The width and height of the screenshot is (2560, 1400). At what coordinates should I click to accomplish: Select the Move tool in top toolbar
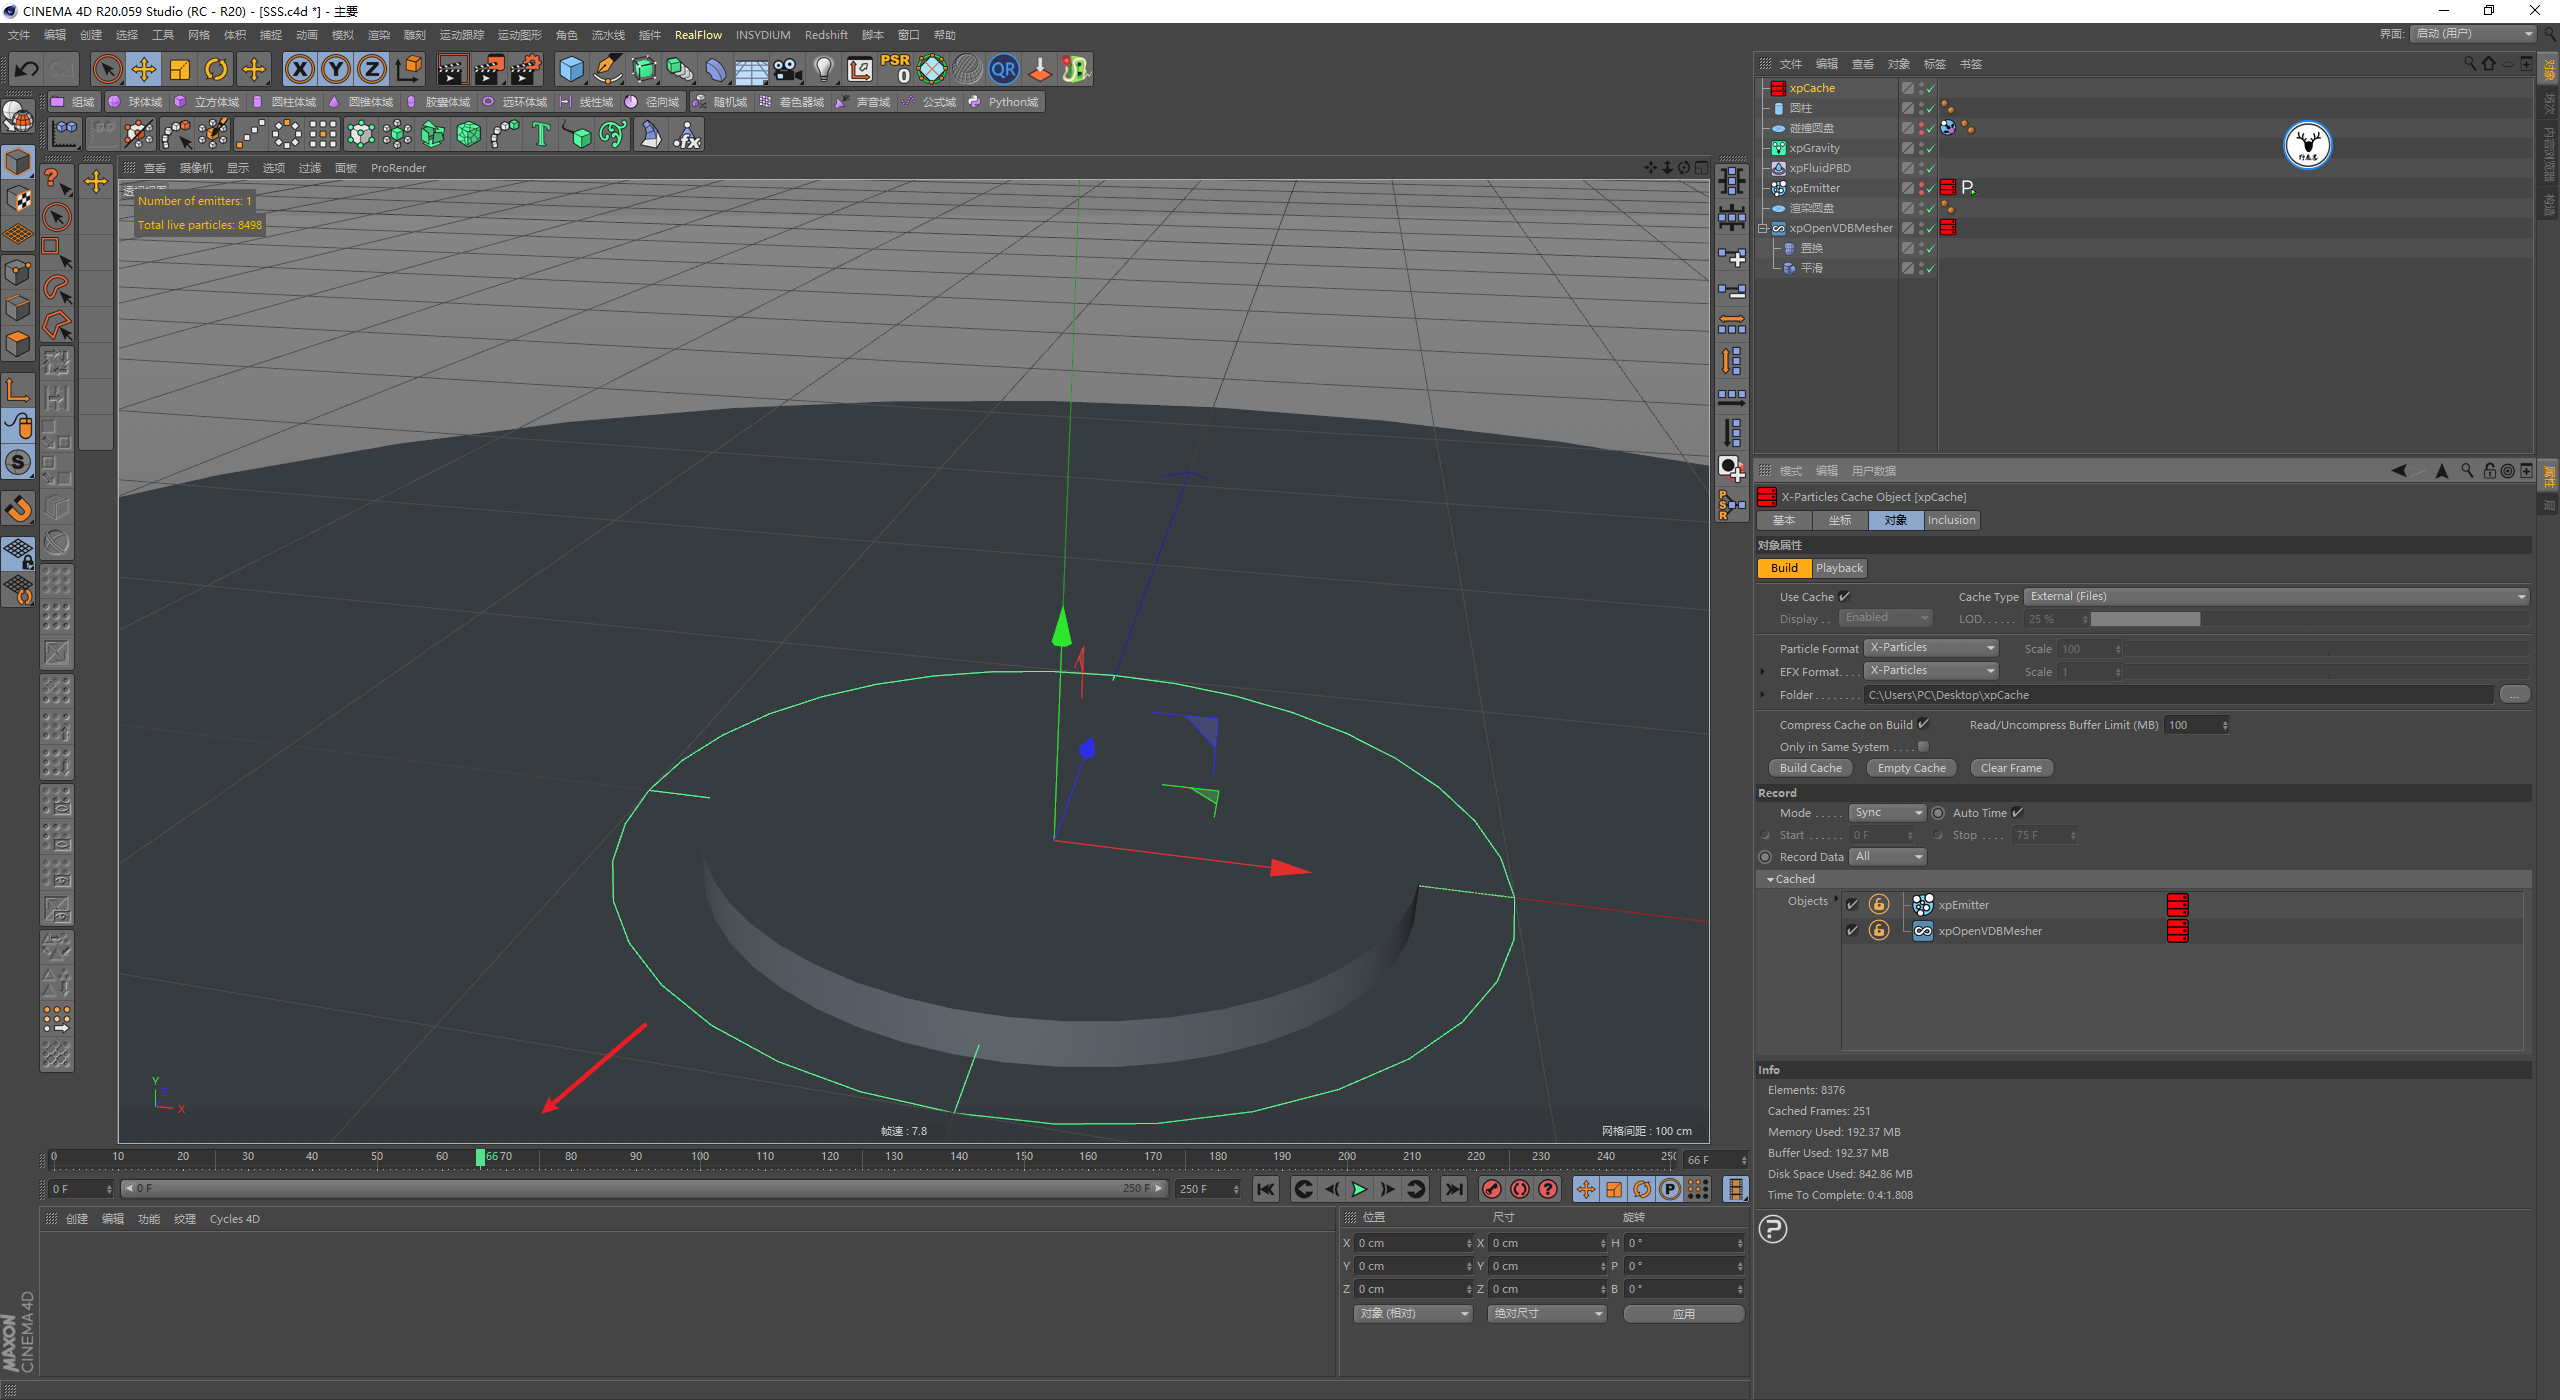[x=144, y=69]
